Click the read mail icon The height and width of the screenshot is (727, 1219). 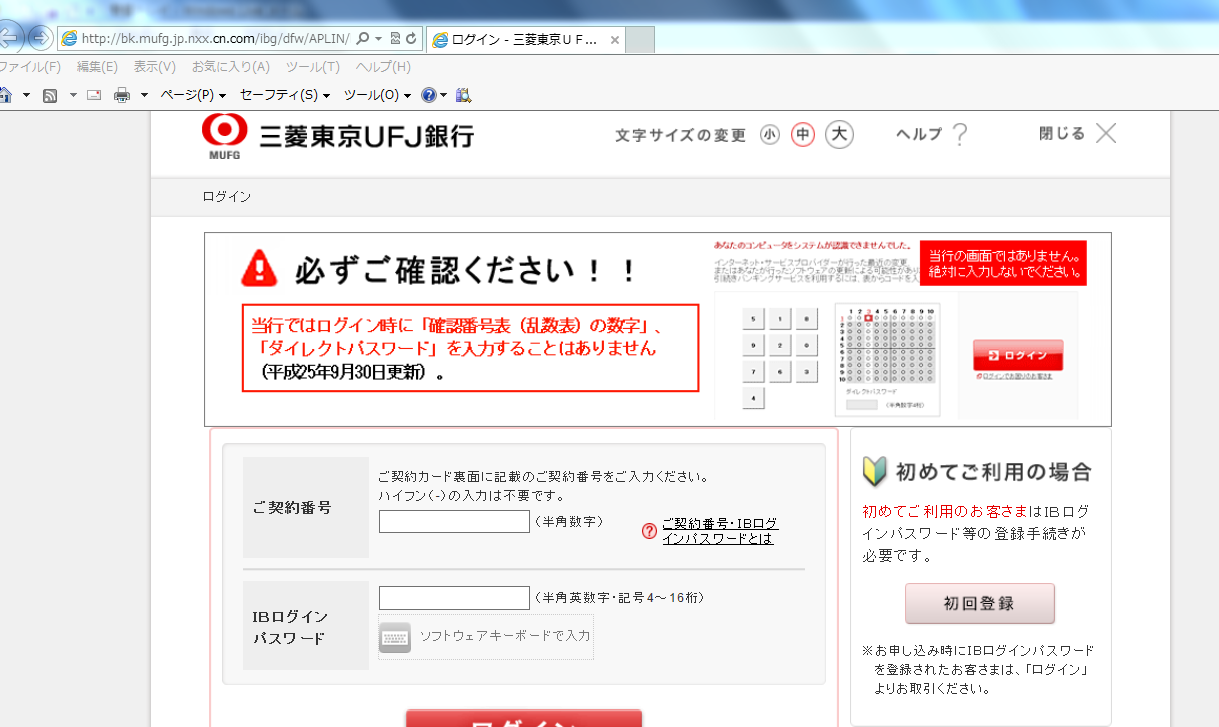pos(94,95)
